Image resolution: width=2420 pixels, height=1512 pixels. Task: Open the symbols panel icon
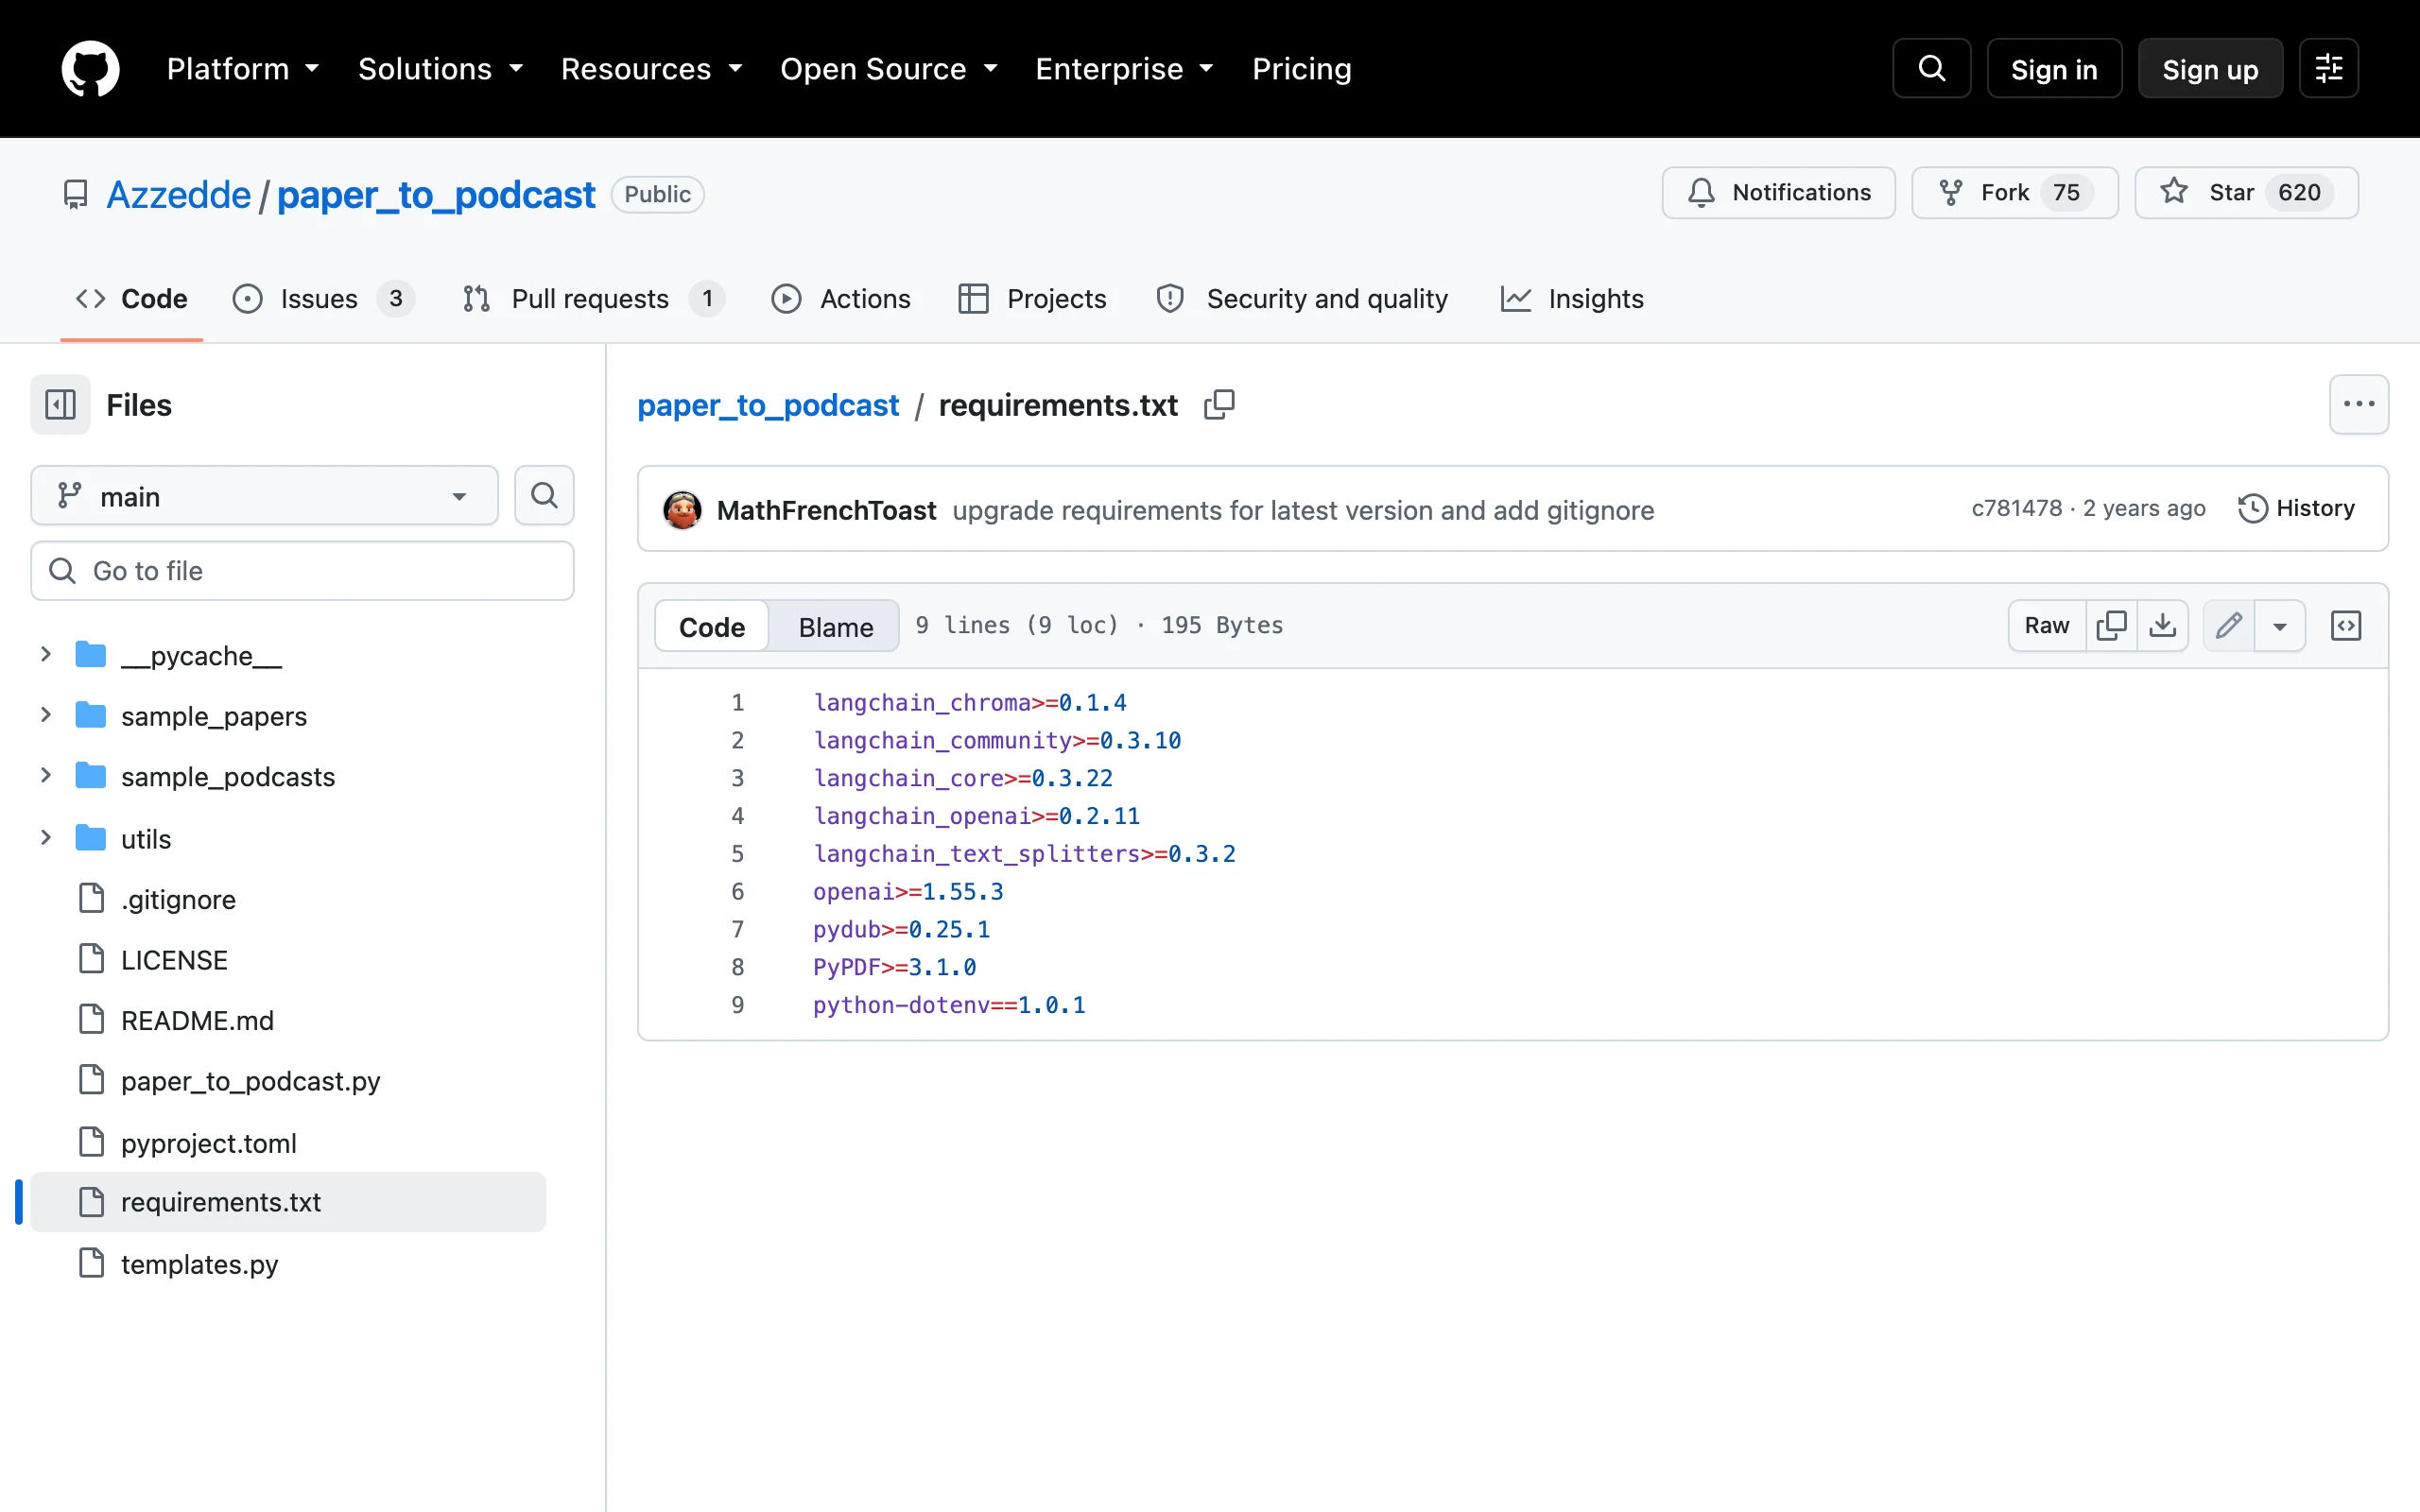[2345, 626]
